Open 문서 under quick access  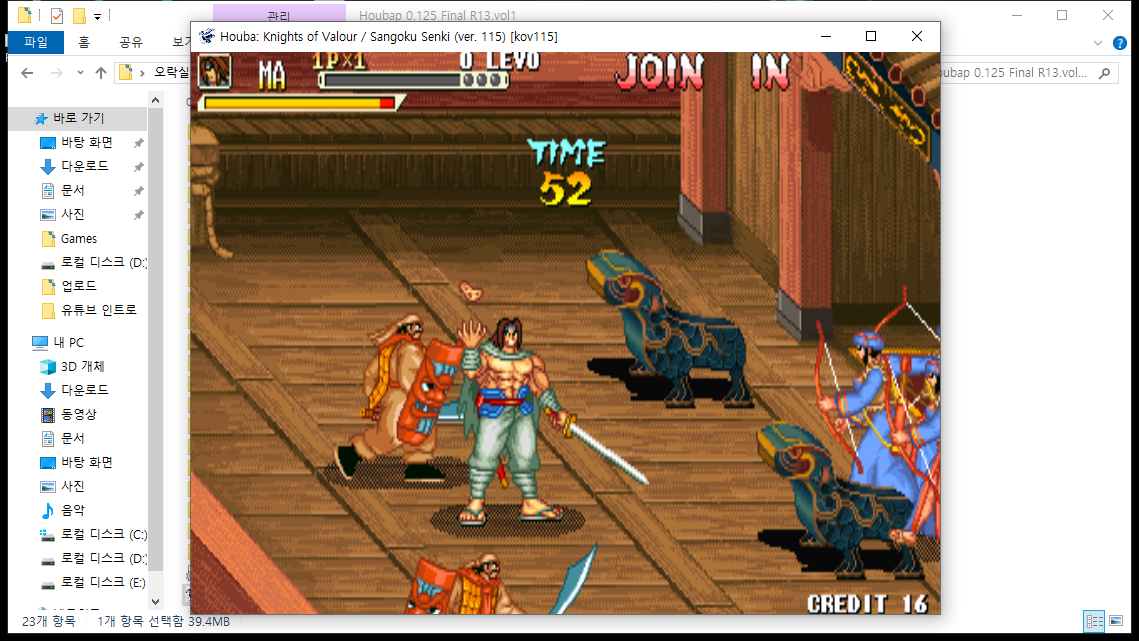(73, 190)
